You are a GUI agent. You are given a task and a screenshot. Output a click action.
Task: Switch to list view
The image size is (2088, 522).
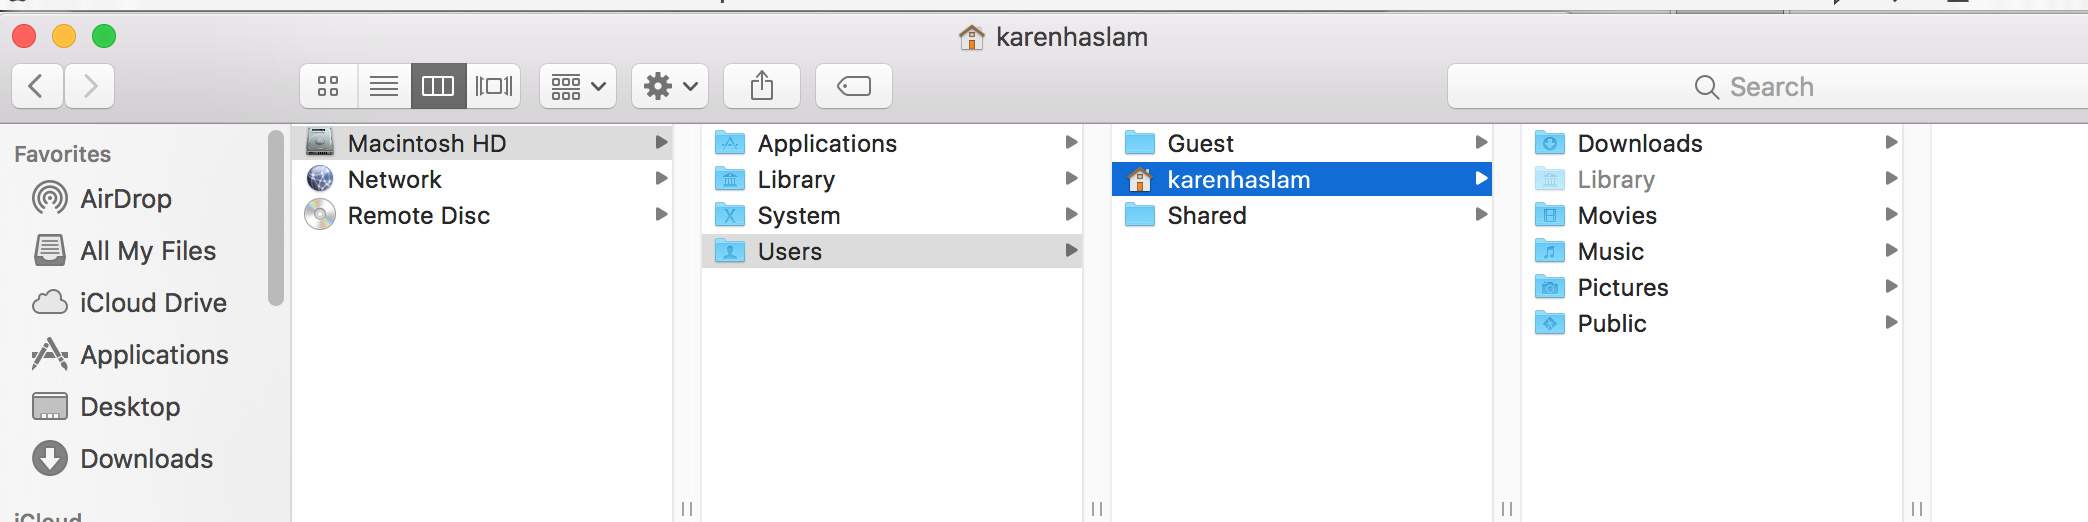[384, 86]
